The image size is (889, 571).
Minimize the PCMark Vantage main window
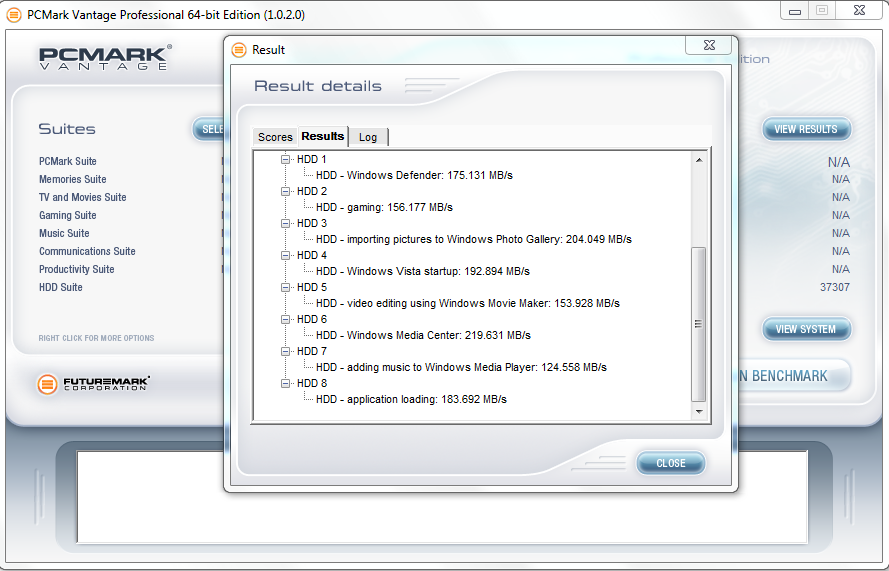795,11
